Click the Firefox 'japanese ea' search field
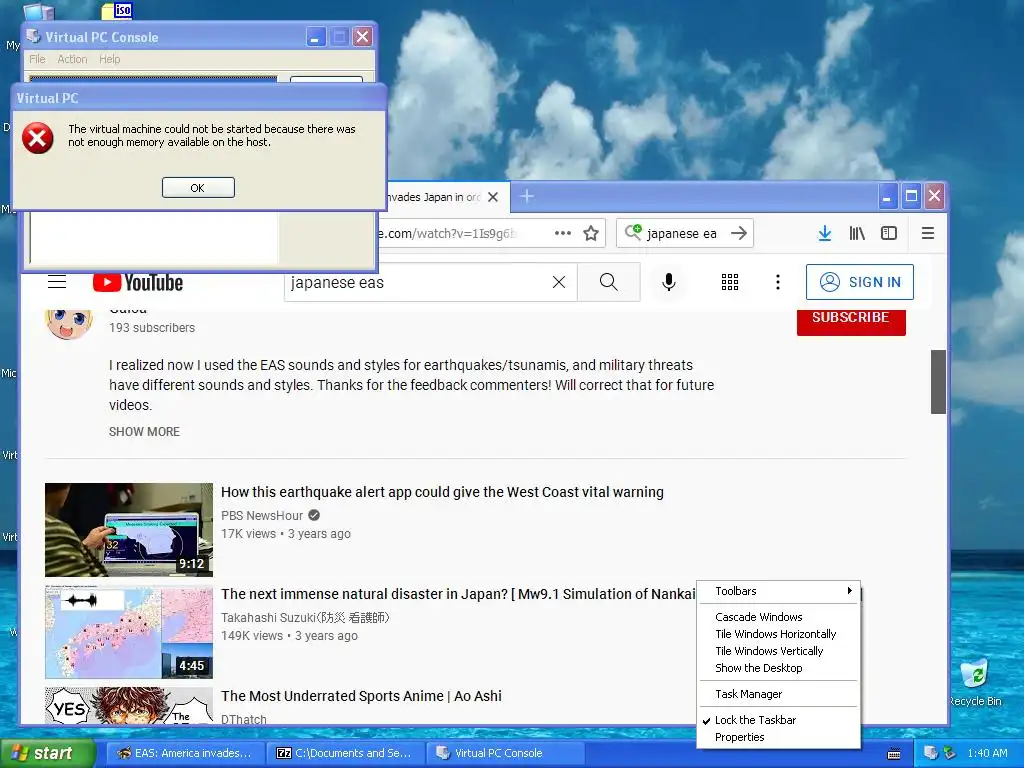1024x768 pixels. point(682,233)
